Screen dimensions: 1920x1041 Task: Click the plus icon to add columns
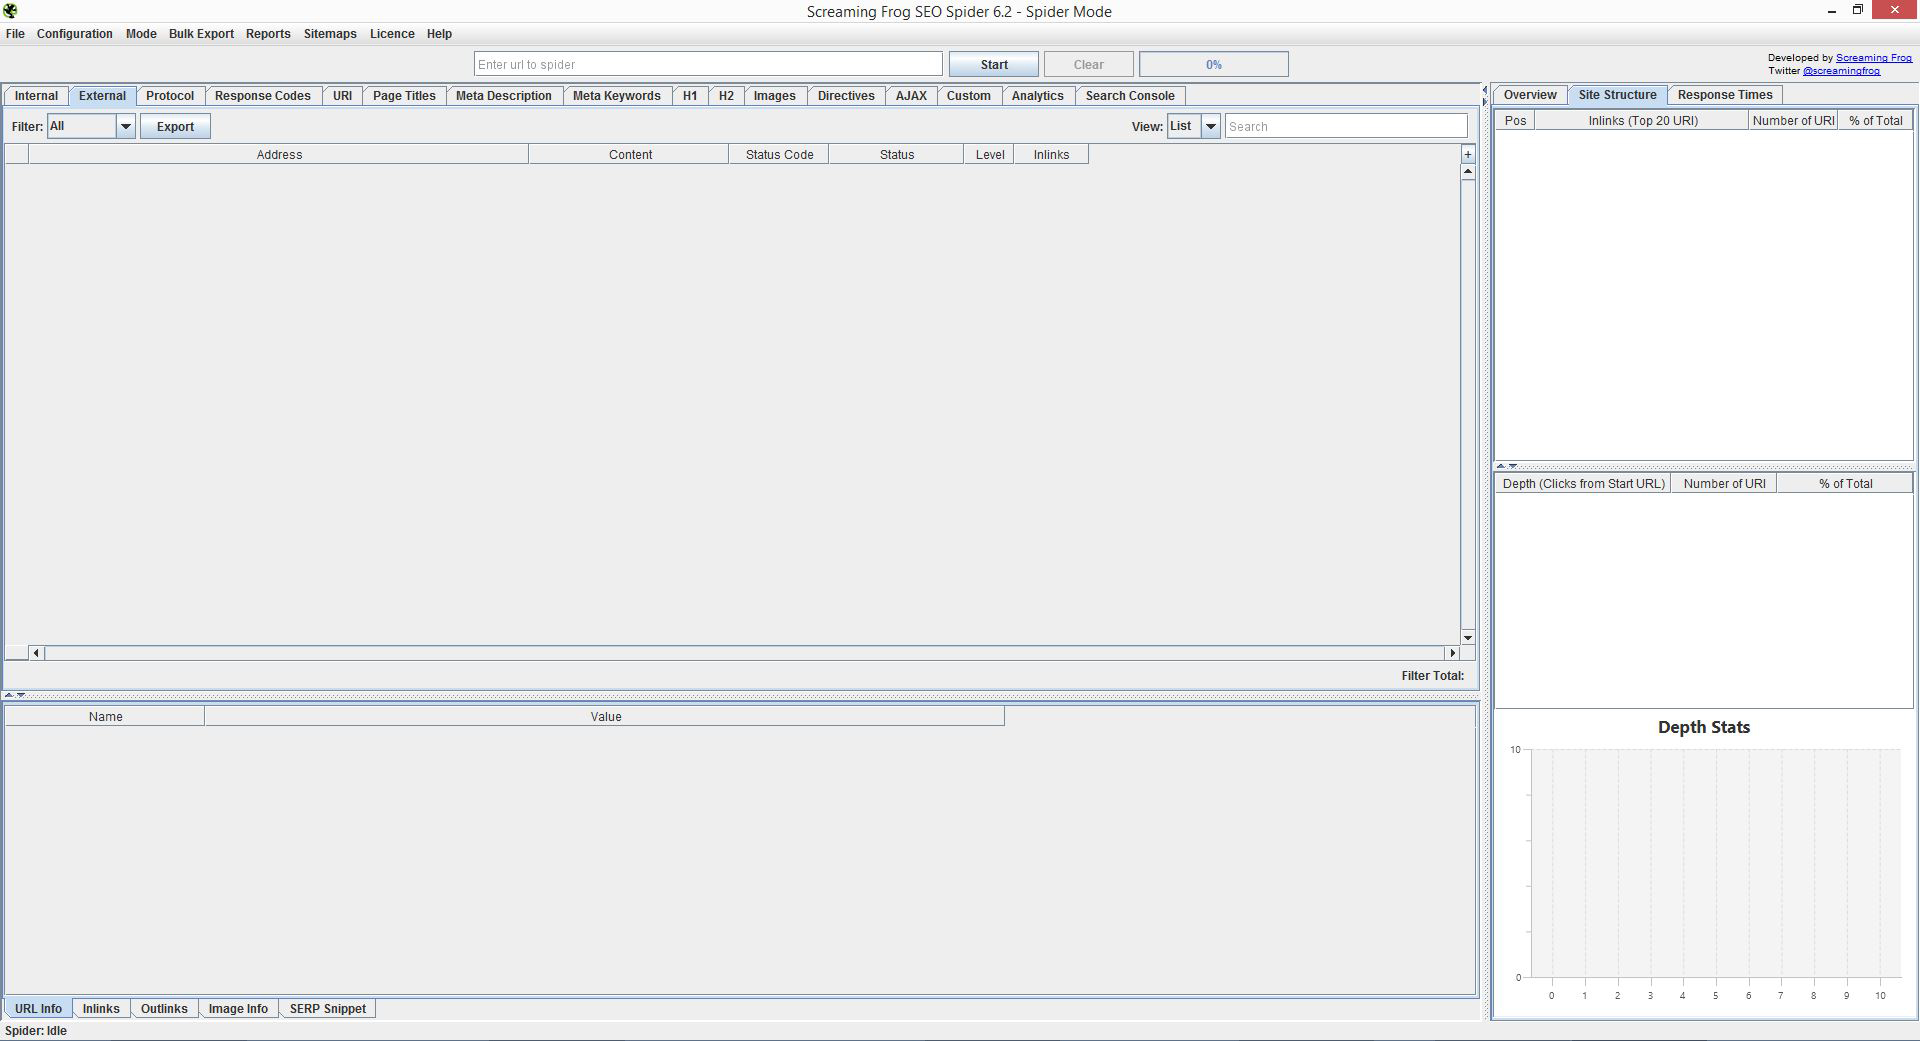(1467, 154)
